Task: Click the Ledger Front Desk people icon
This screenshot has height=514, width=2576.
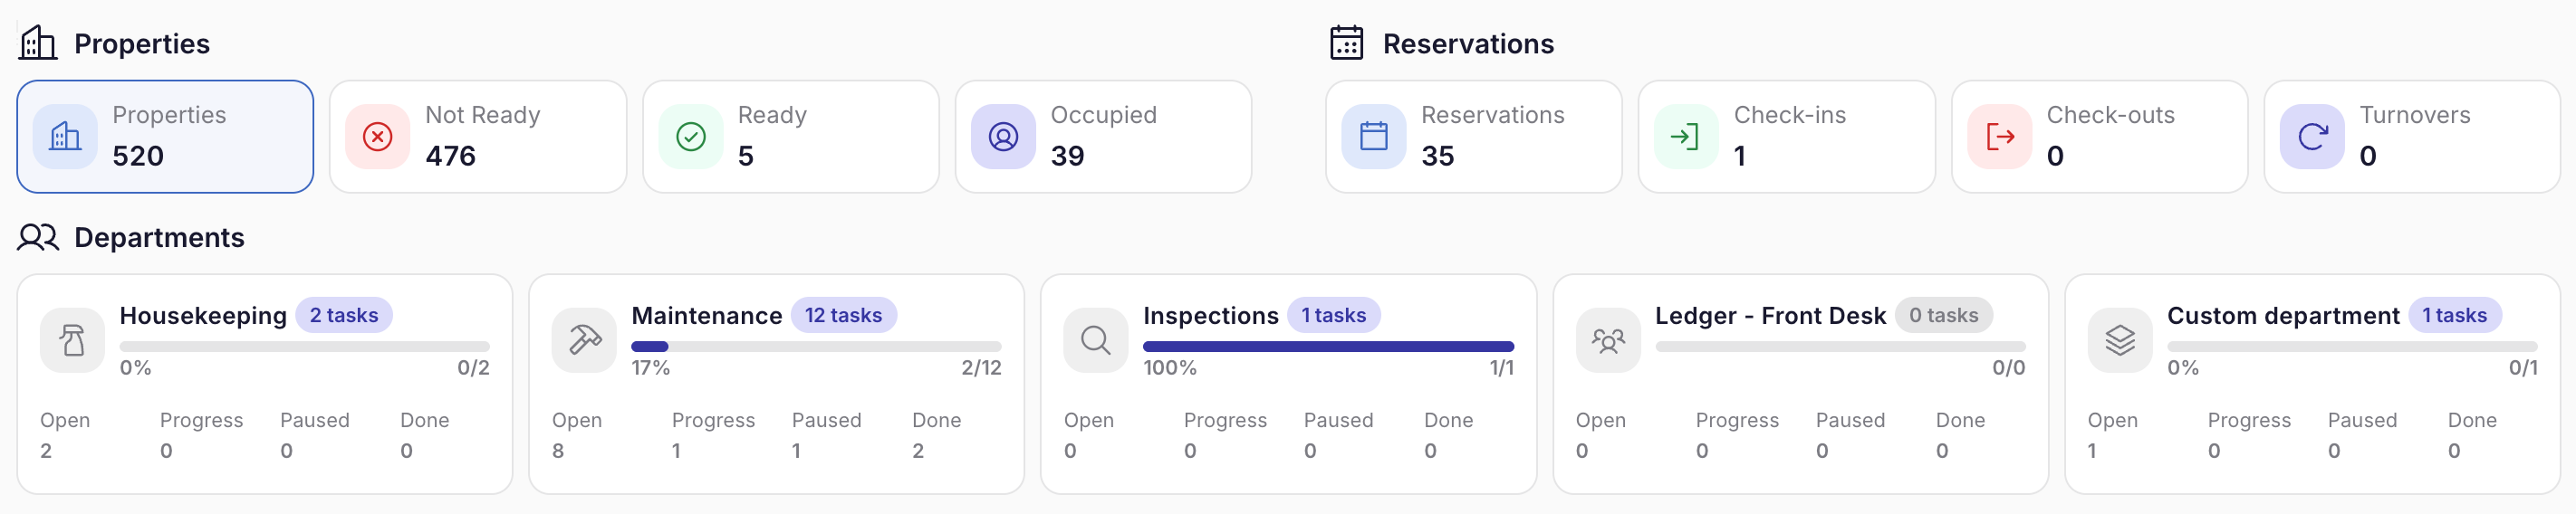Action: click(x=1608, y=341)
